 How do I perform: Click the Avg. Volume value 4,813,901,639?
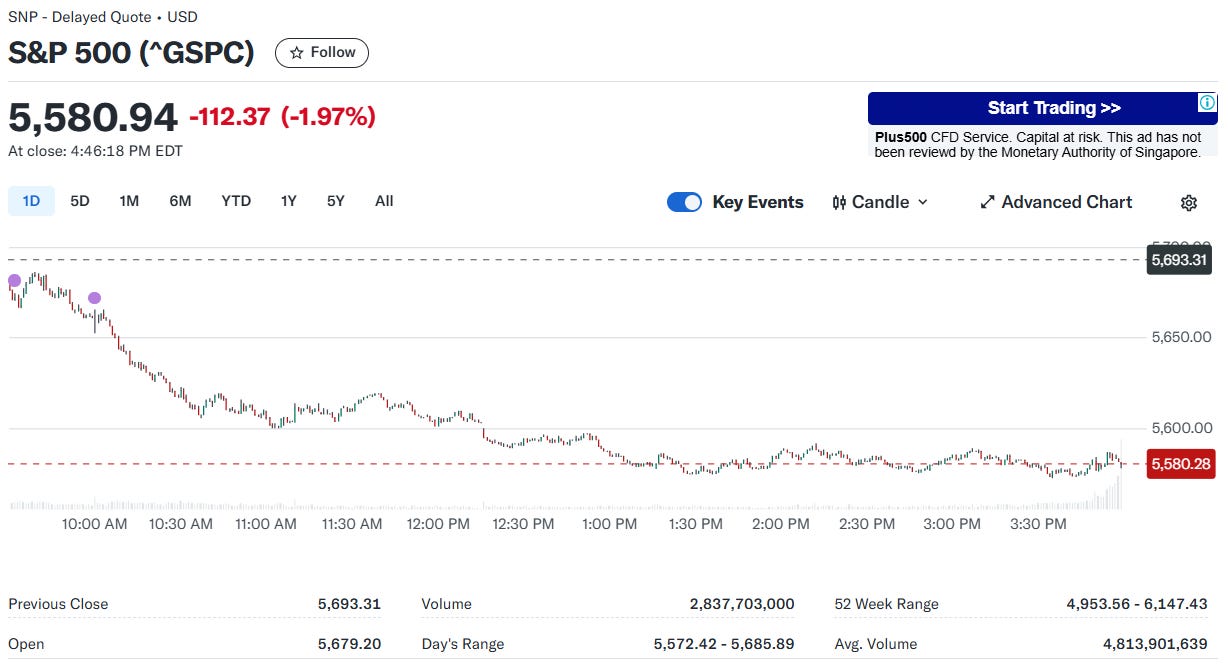1155,644
